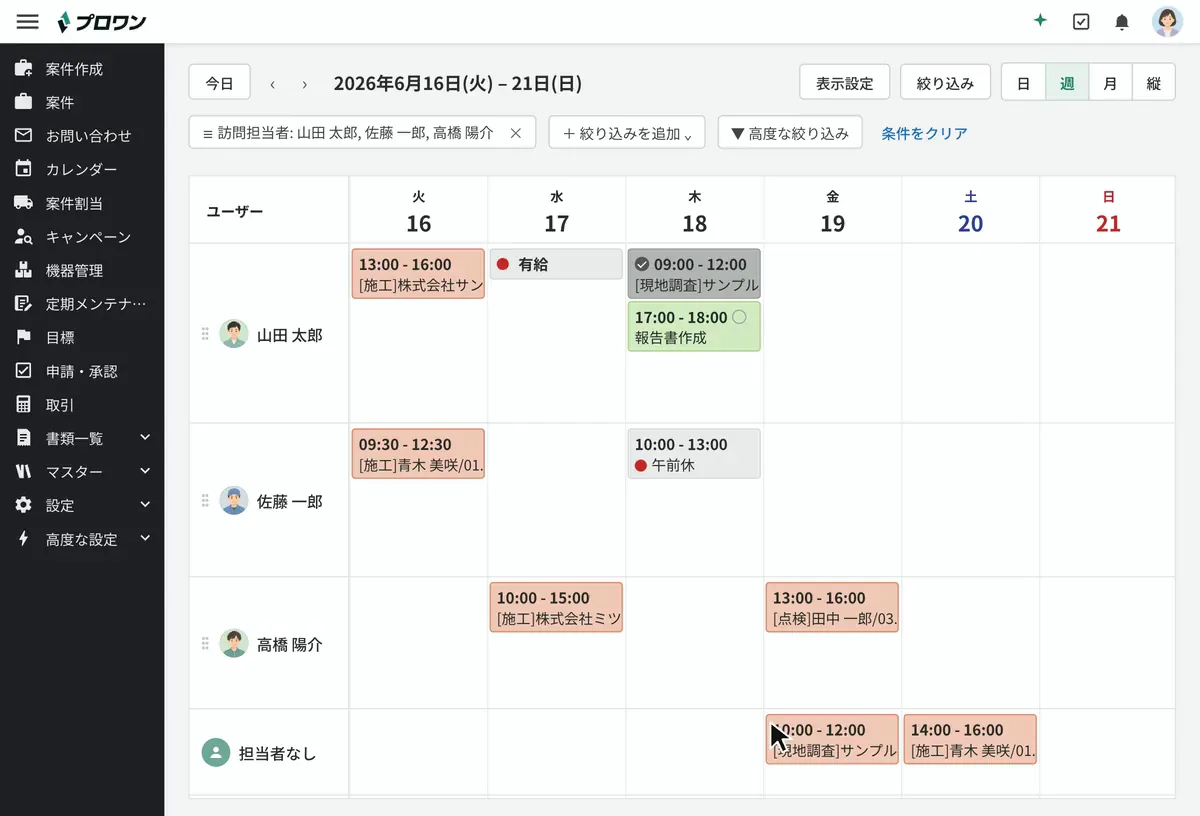Click the プロワン logo
This screenshot has width=1200, height=816.
[x=102, y=21]
